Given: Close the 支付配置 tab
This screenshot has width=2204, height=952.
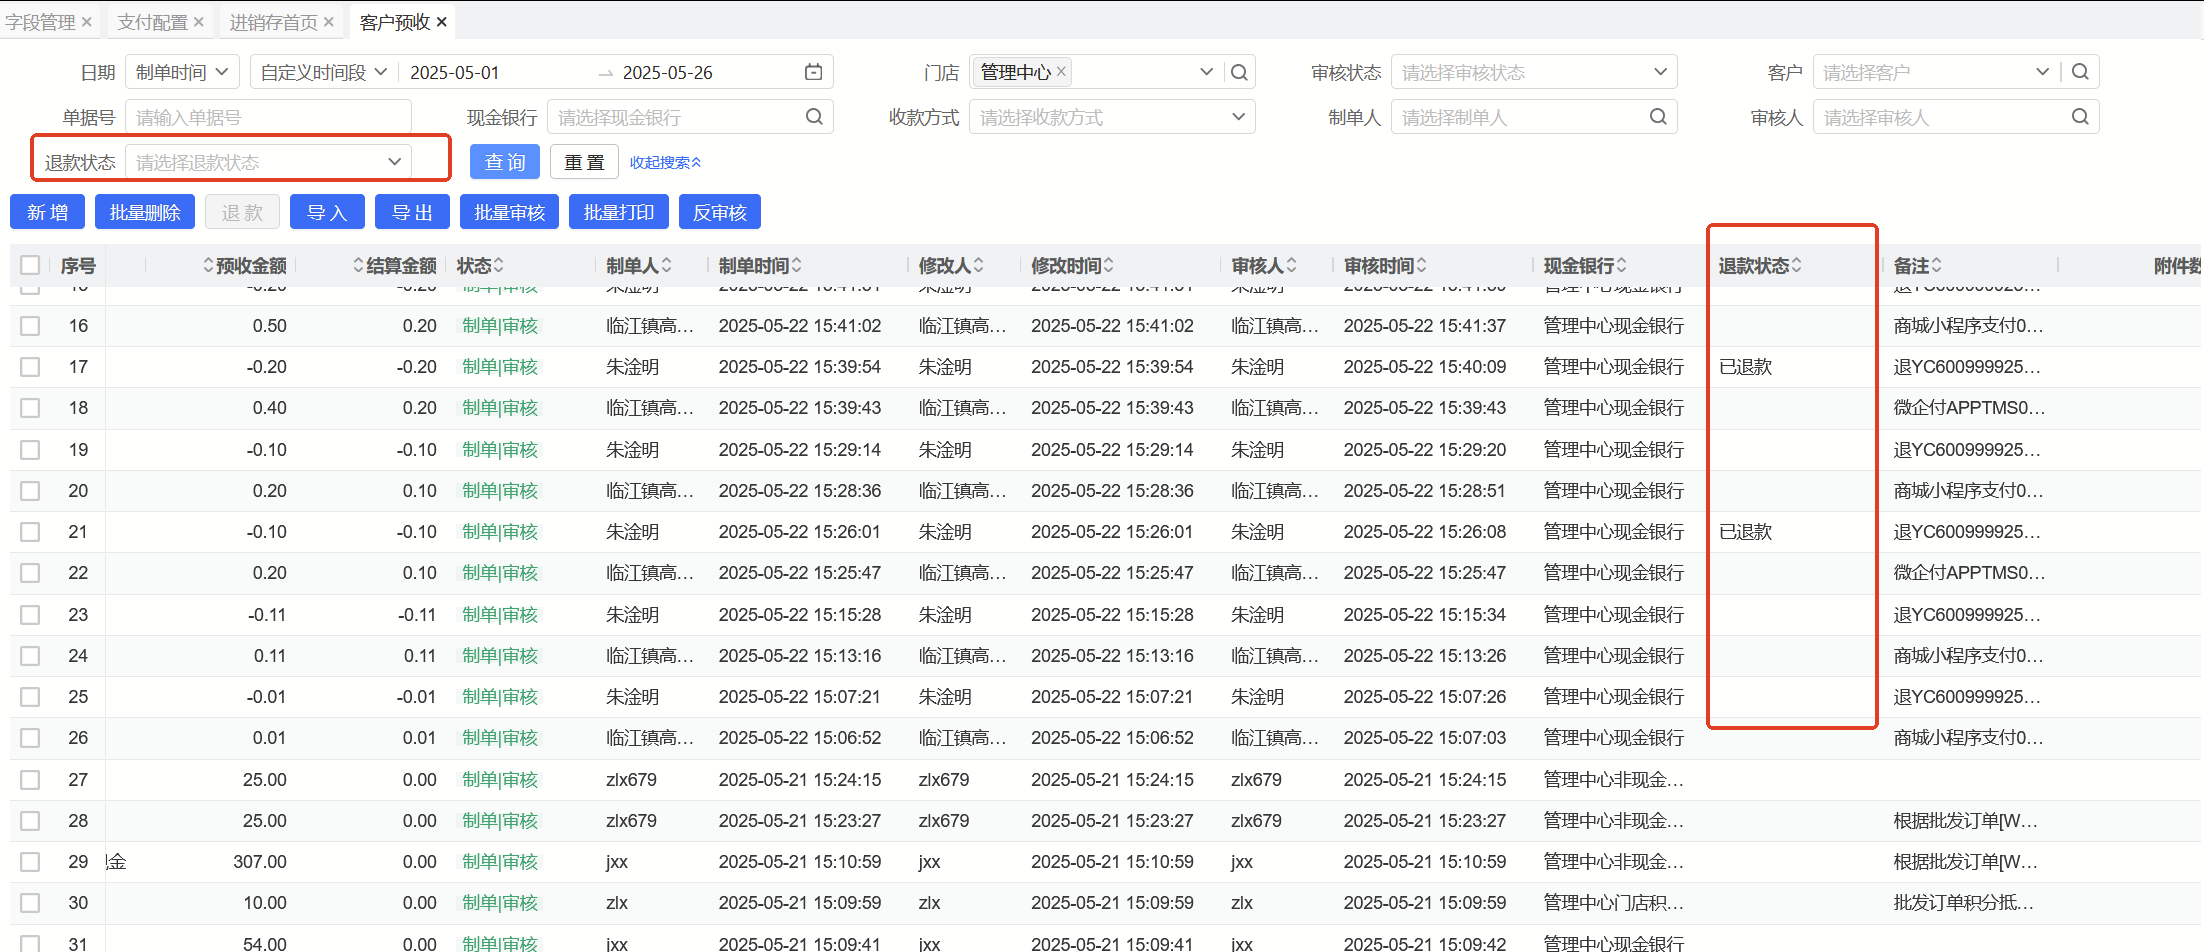Looking at the screenshot, I should 199,22.
